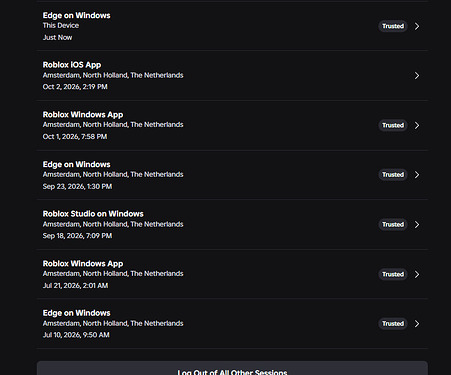Select 'Roblox Windows App' title dated Jul 21
Viewport: 451px width, 375px height.
coord(83,264)
